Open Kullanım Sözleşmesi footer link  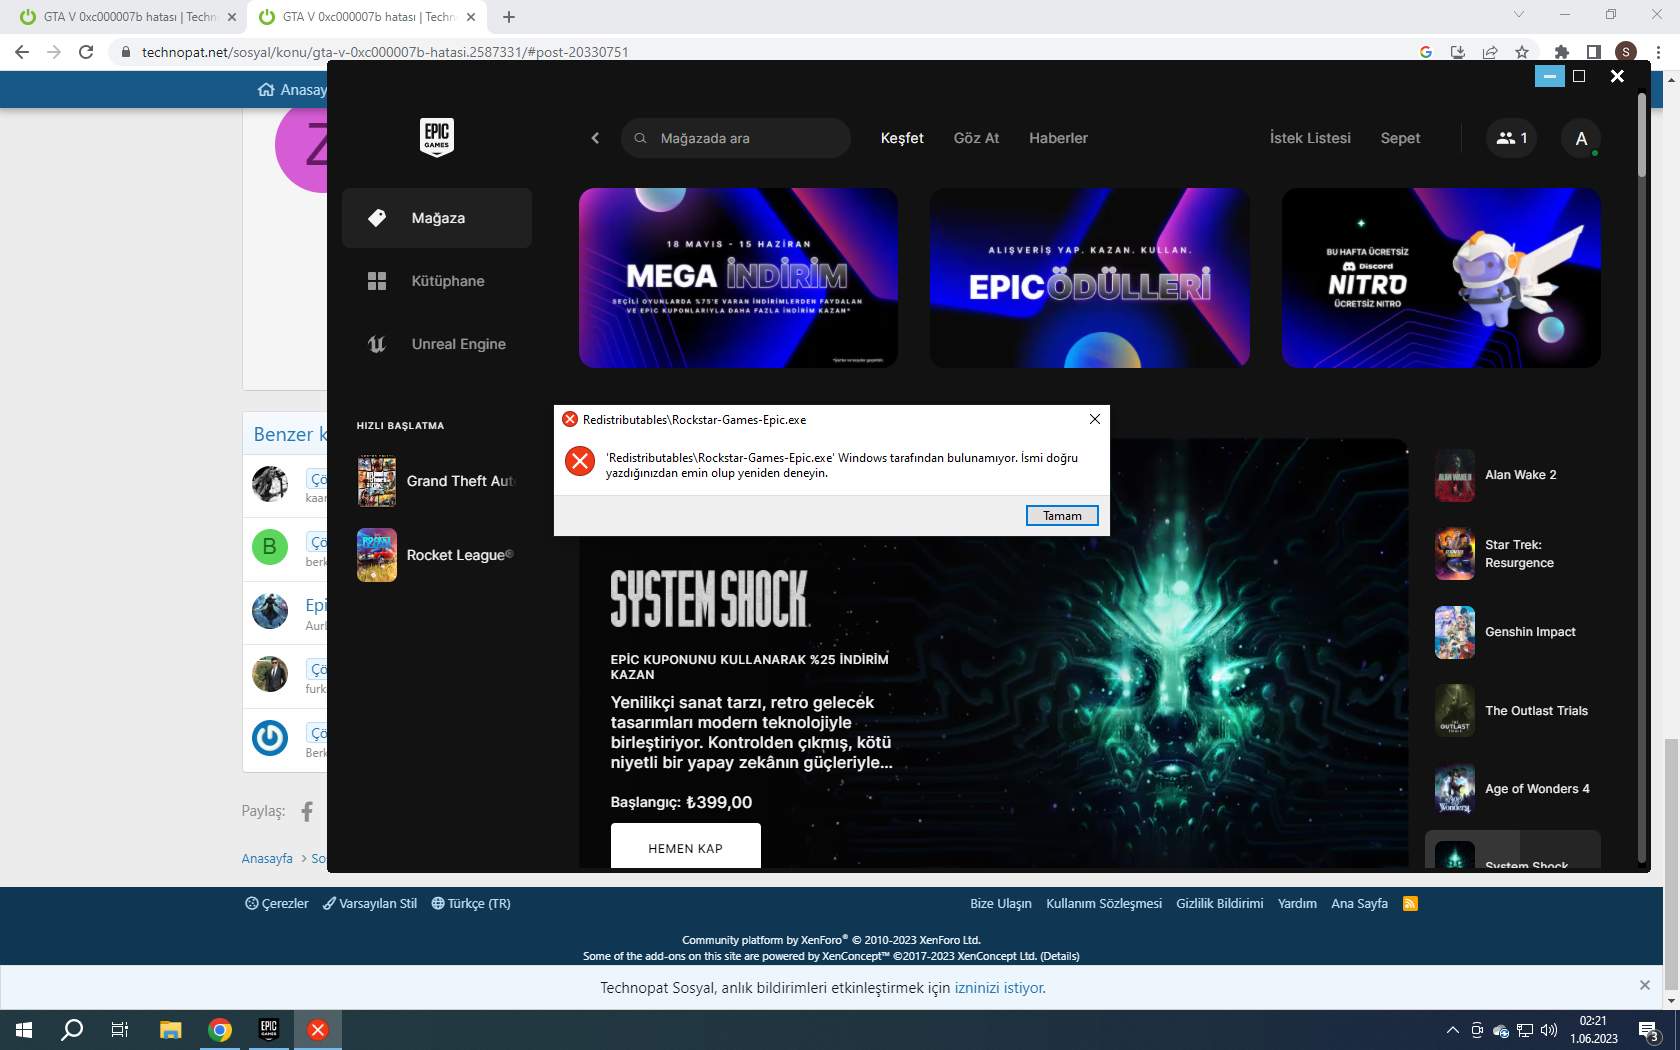point(1104,903)
